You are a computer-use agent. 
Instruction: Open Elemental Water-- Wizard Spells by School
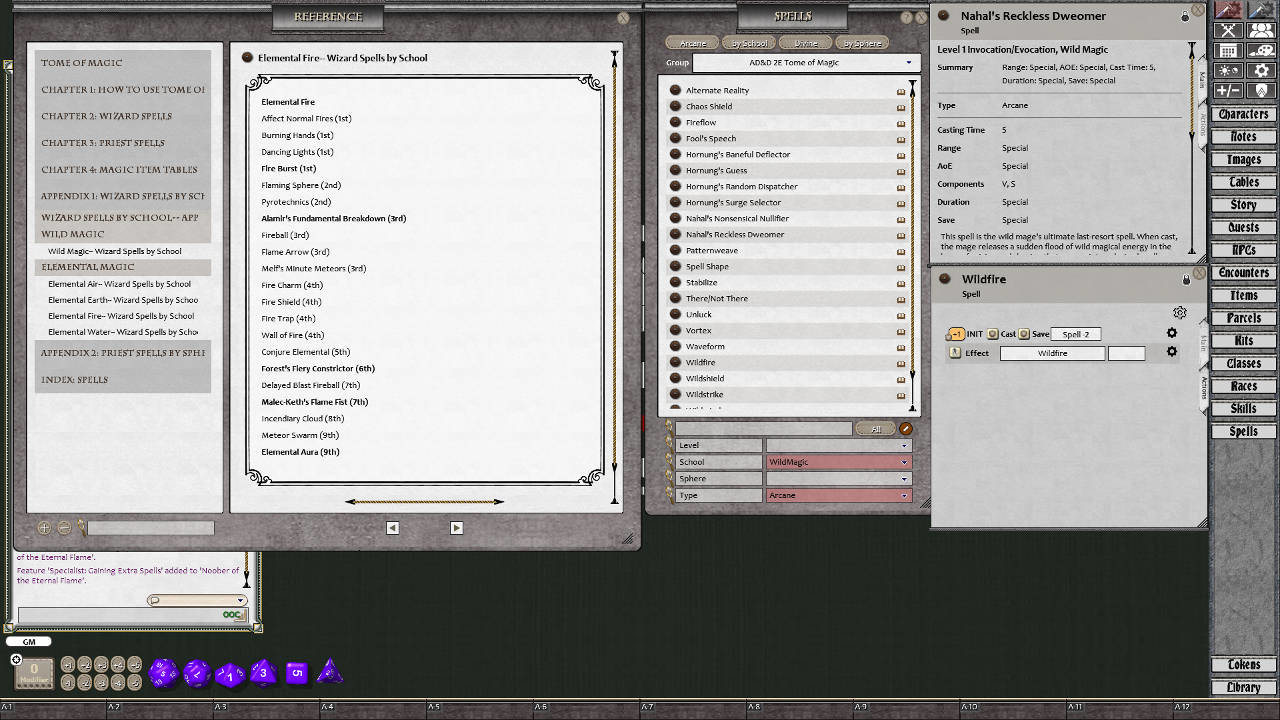click(x=123, y=332)
